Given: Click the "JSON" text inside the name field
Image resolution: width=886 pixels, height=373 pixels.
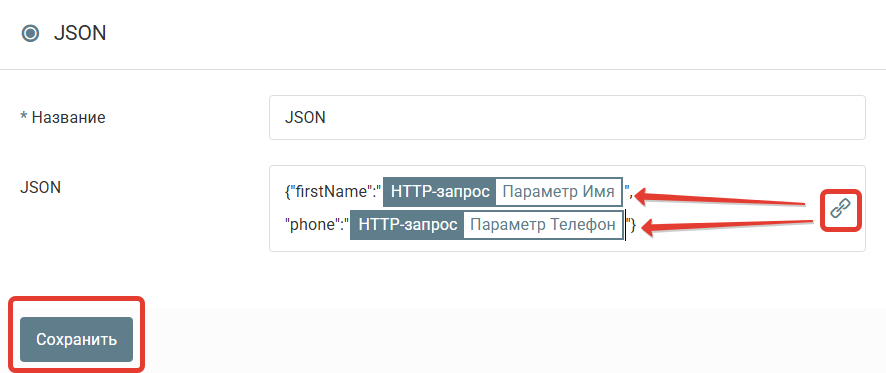Looking at the screenshot, I should (305, 118).
